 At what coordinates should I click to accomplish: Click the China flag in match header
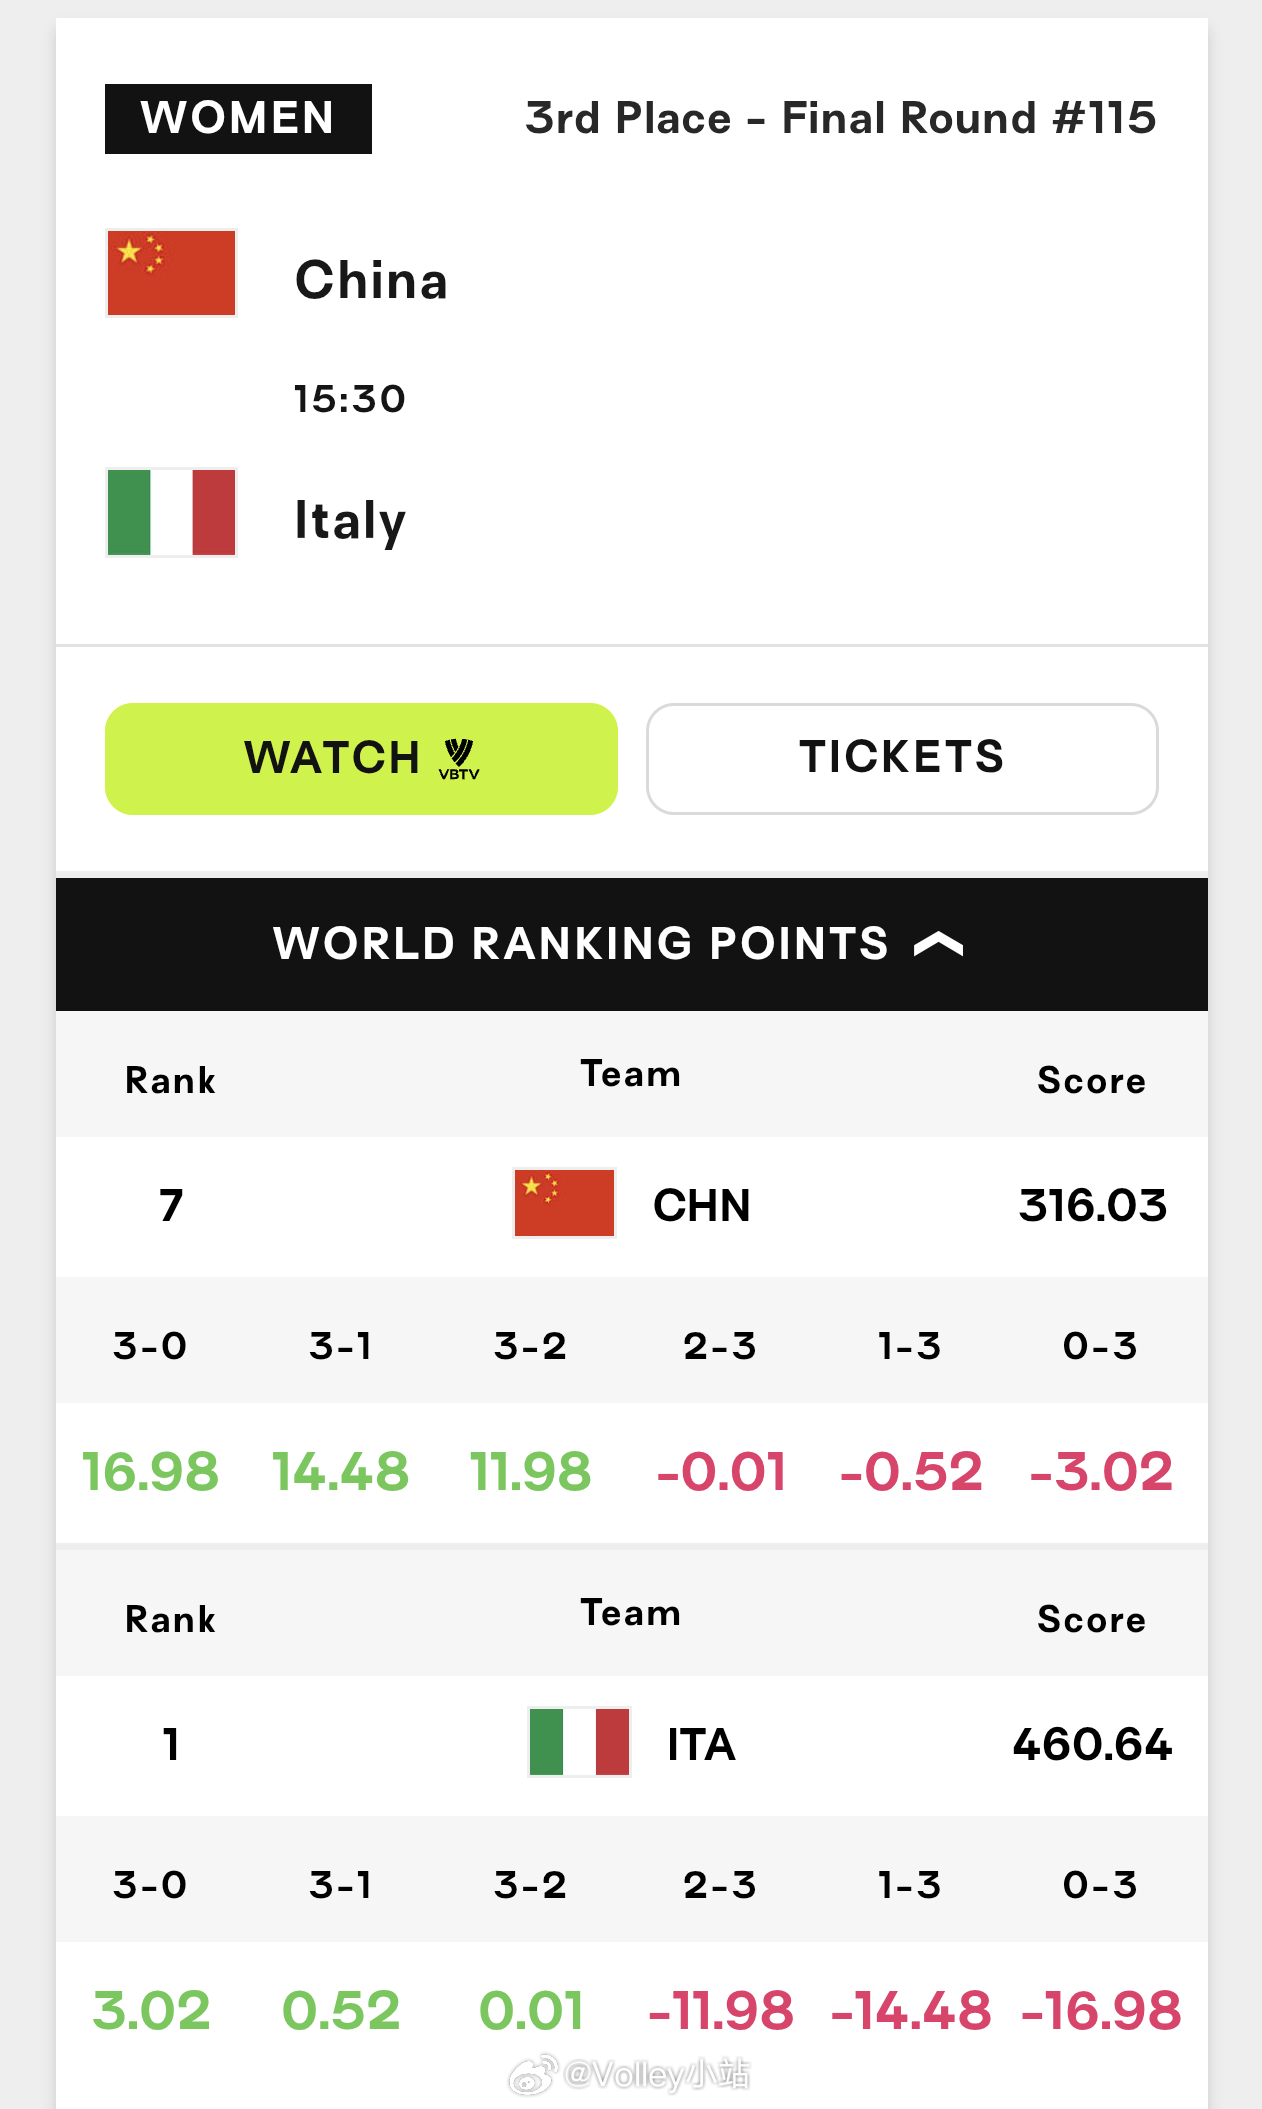pos(171,273)
